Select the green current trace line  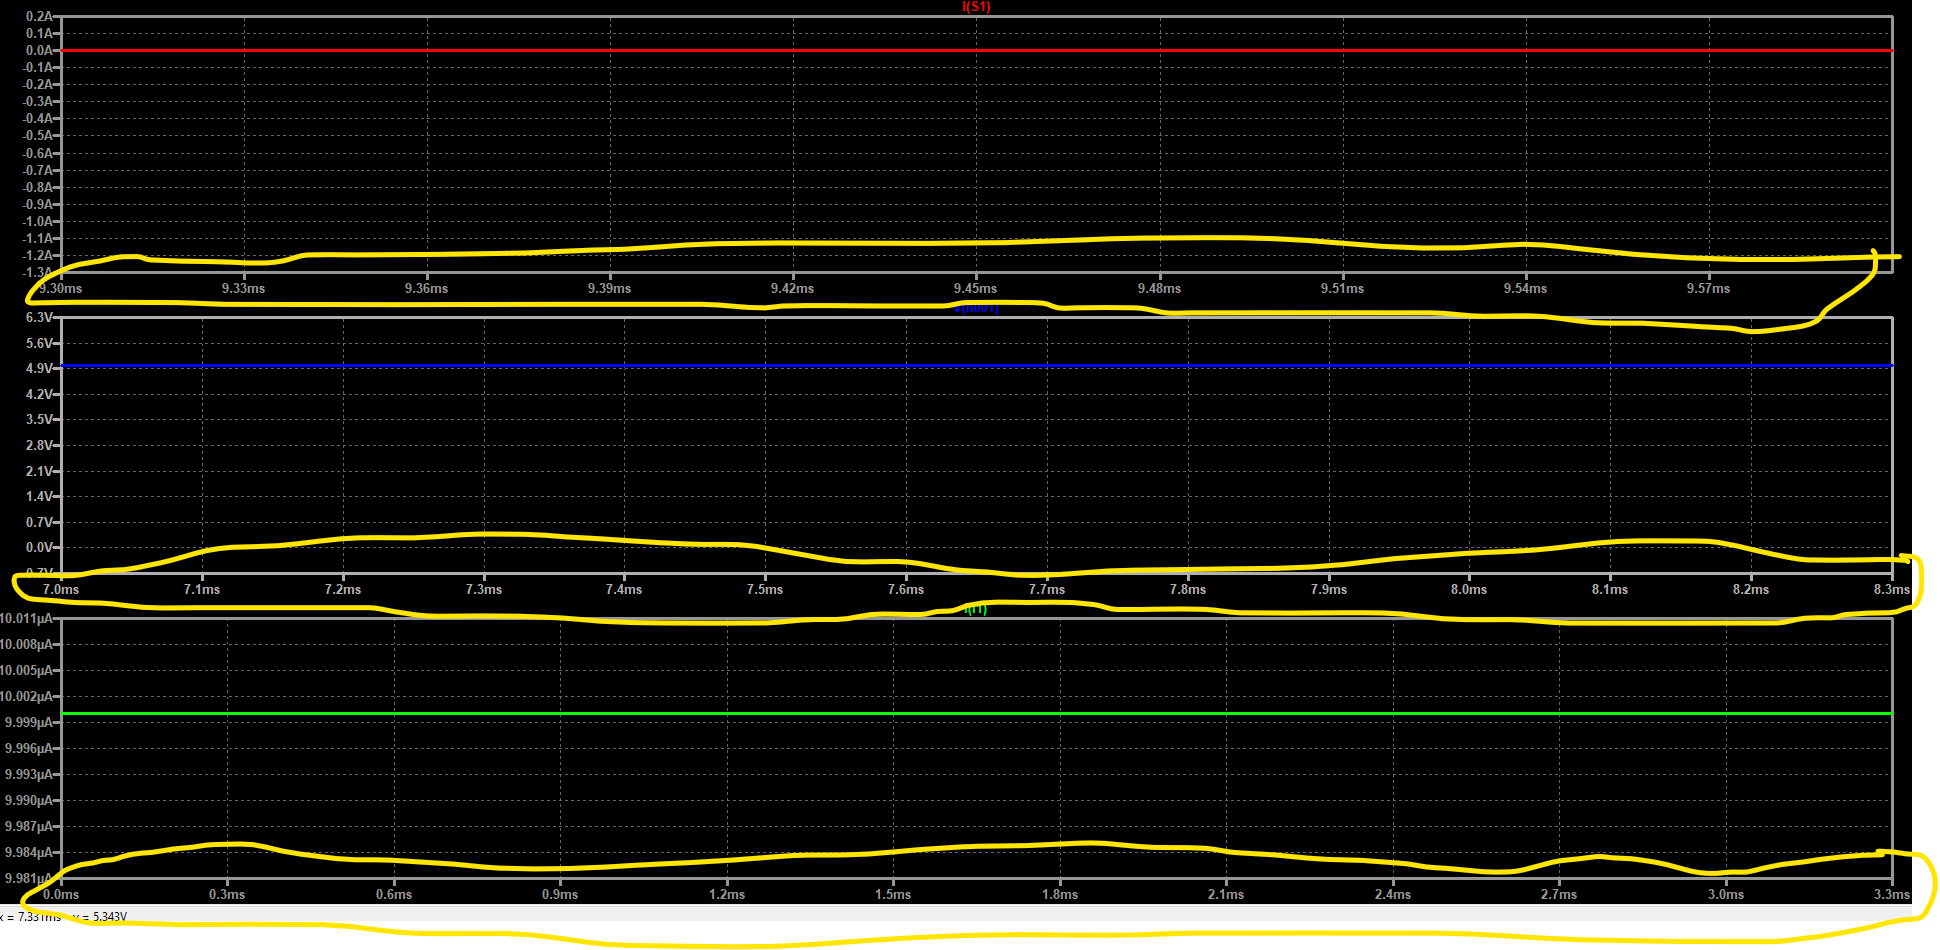[976, 713]
